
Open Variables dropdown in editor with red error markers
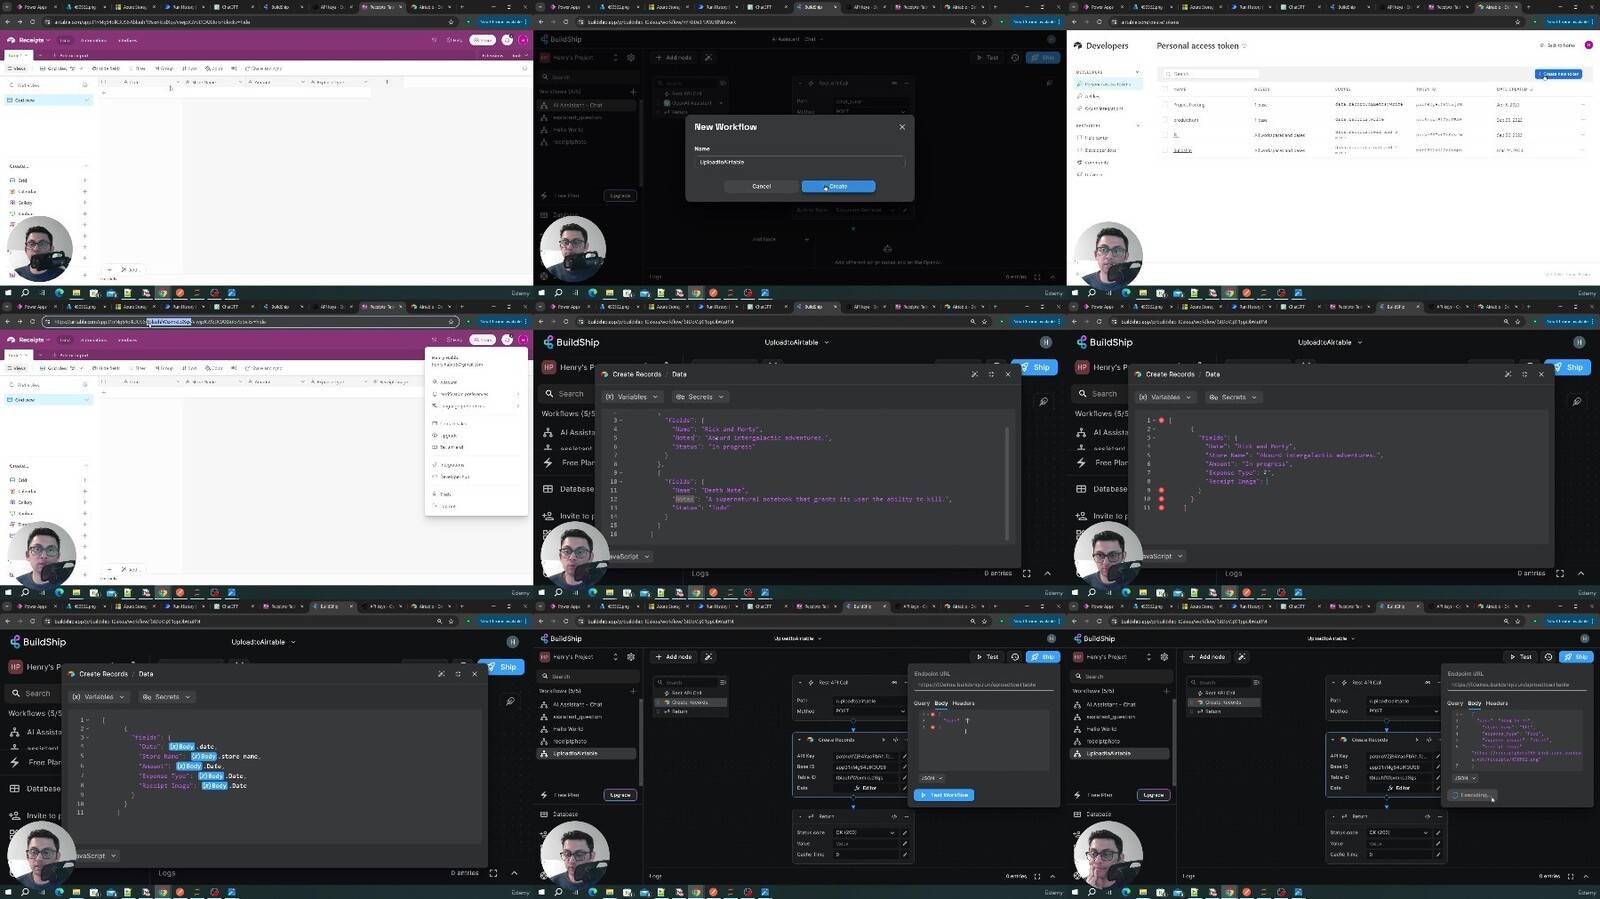point(1166,397)
